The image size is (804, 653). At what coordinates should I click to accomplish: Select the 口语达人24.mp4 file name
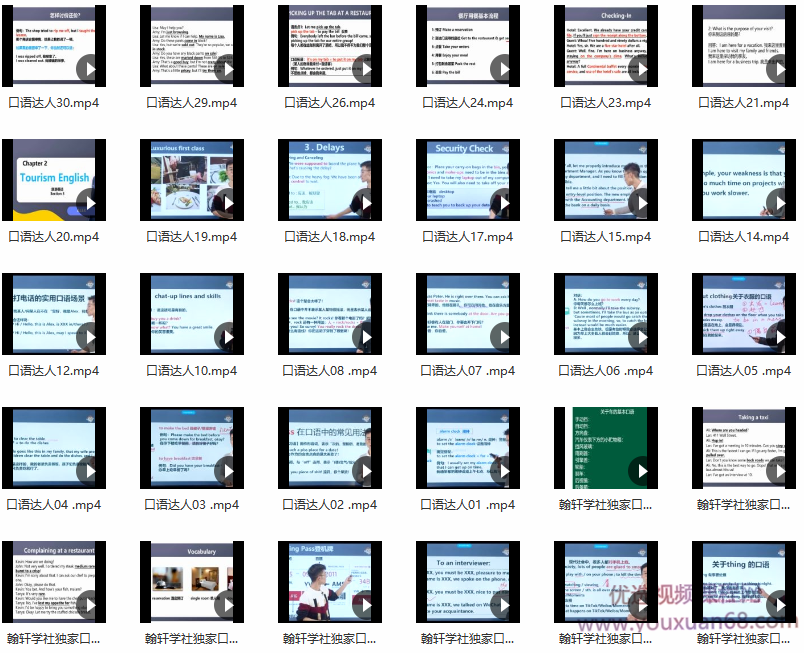pos(467,103)
